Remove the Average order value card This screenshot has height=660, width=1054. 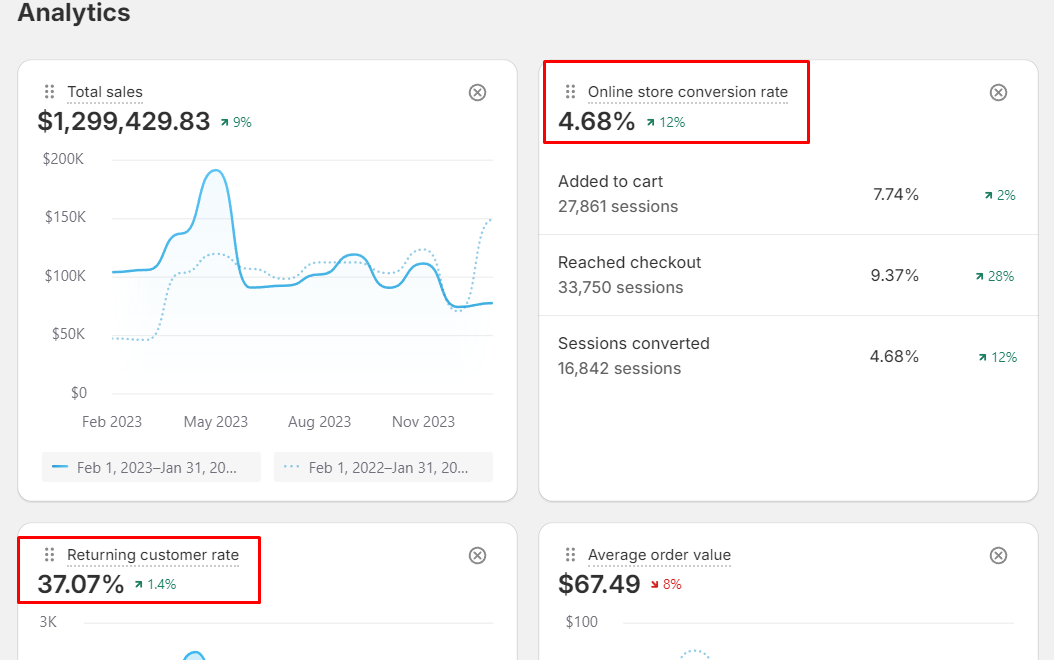(998, 555)
